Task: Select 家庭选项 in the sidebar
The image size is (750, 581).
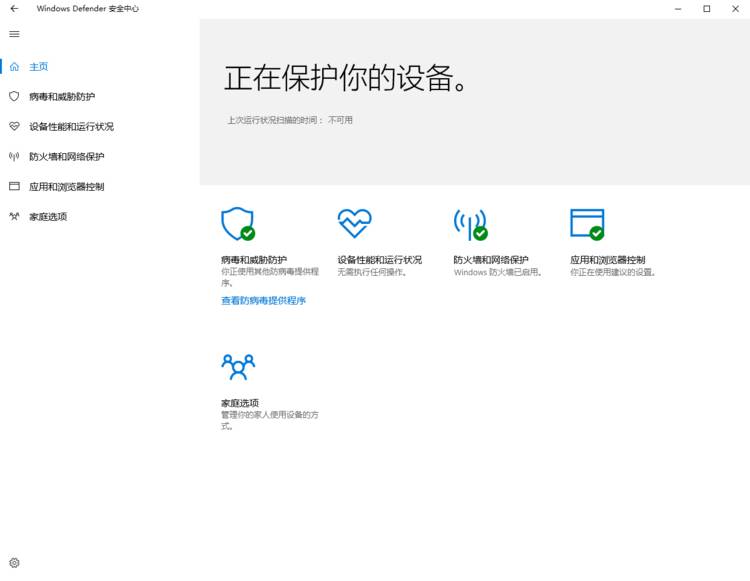Action: click(x=48, y=217)
